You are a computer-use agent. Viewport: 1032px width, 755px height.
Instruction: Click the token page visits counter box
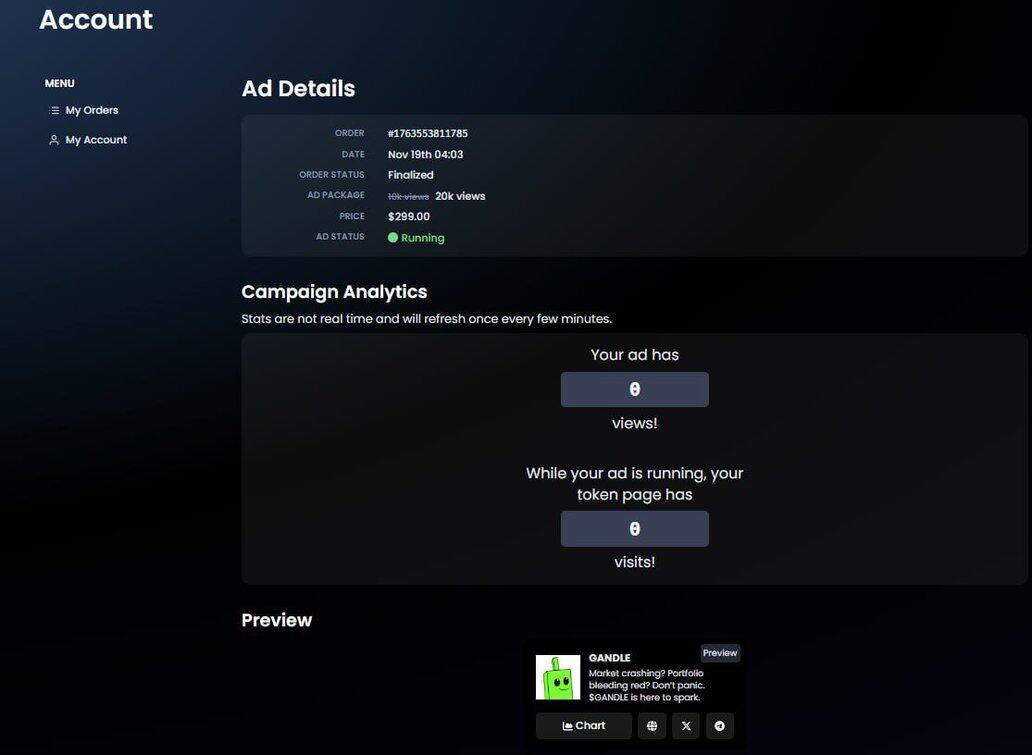(x=634, y=529)
